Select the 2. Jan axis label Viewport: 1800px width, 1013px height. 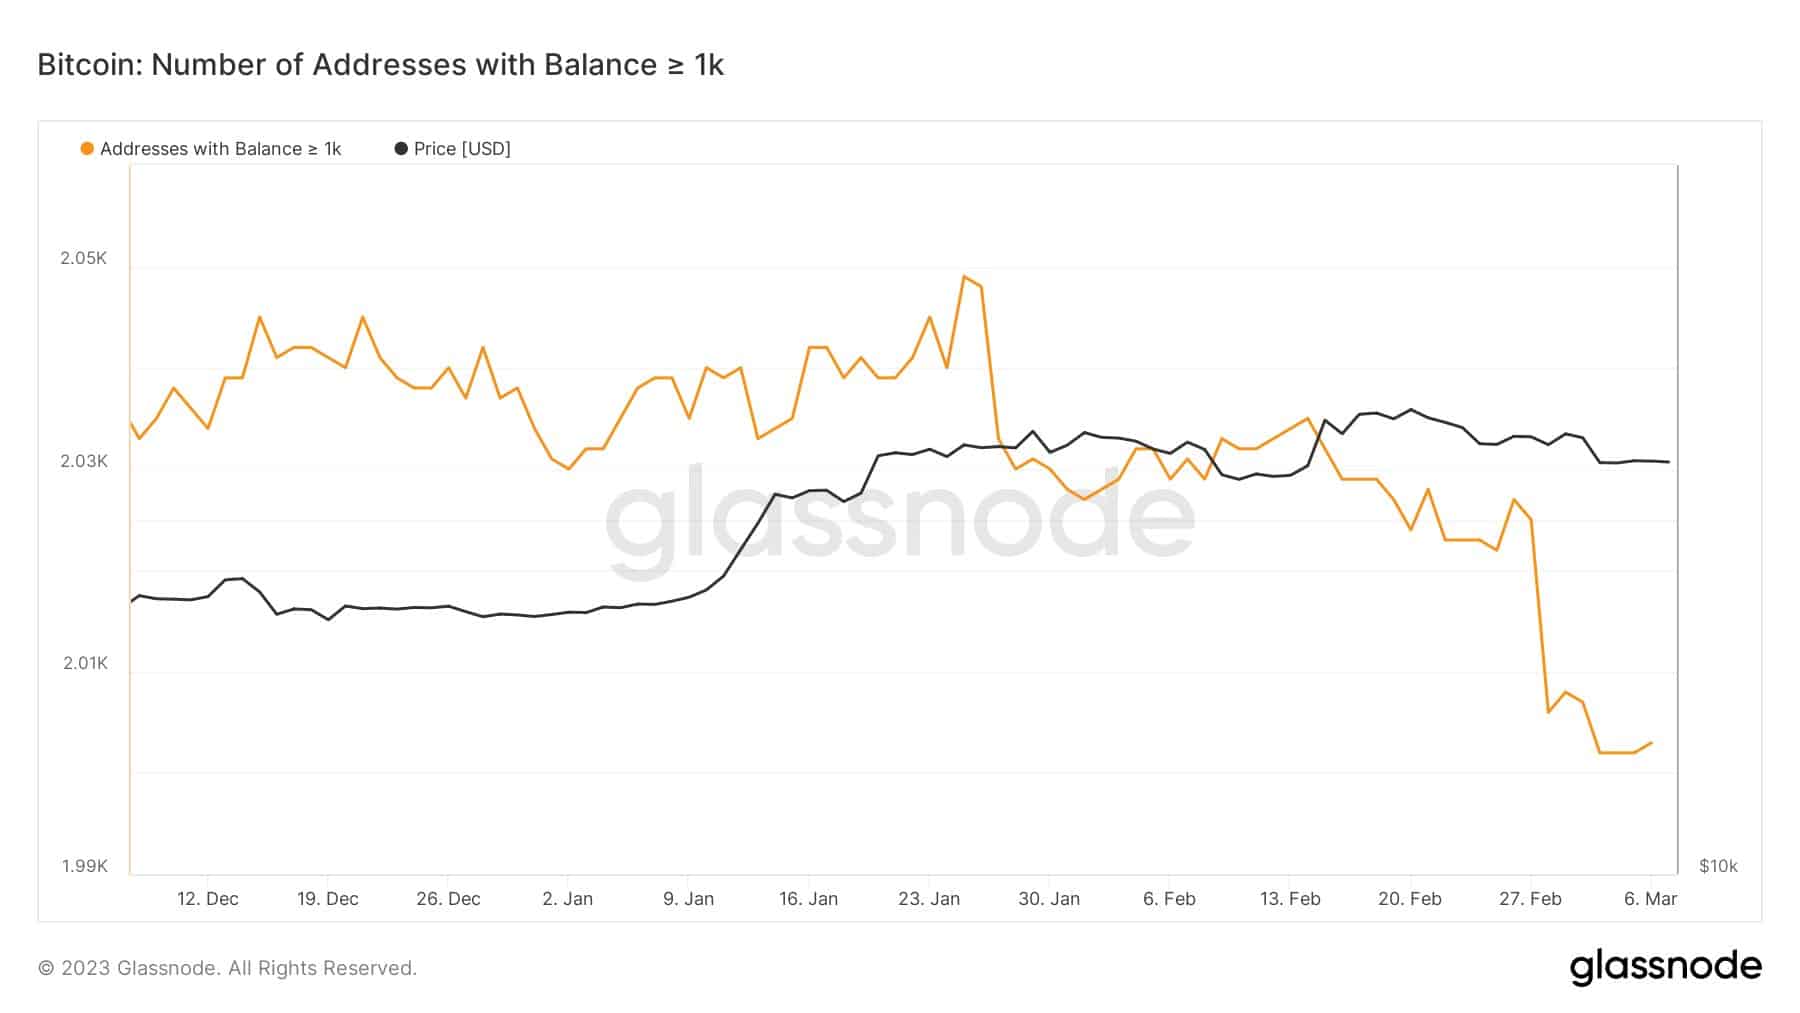point(568,899)
